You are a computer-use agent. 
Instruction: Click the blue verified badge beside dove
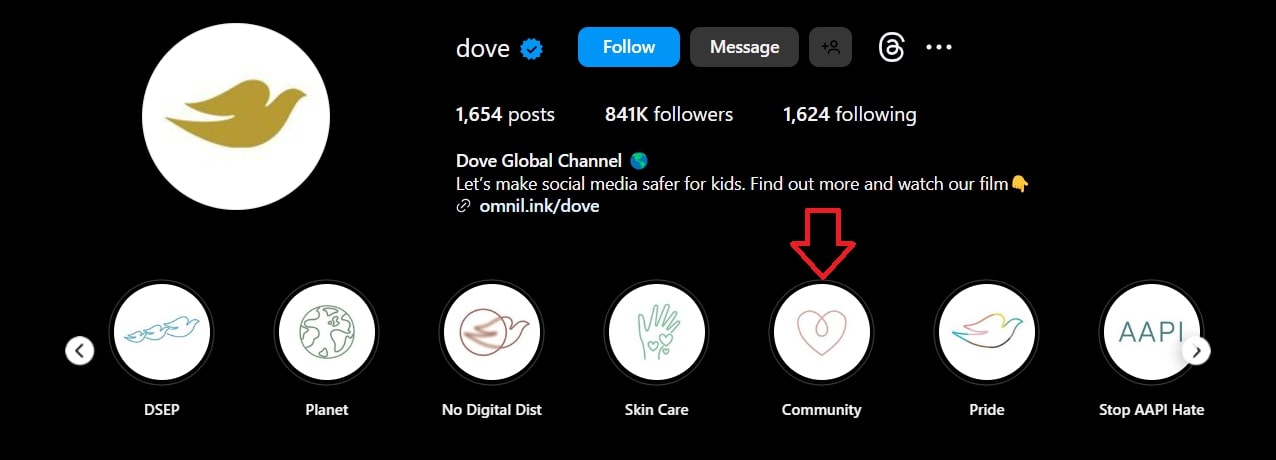531,48
